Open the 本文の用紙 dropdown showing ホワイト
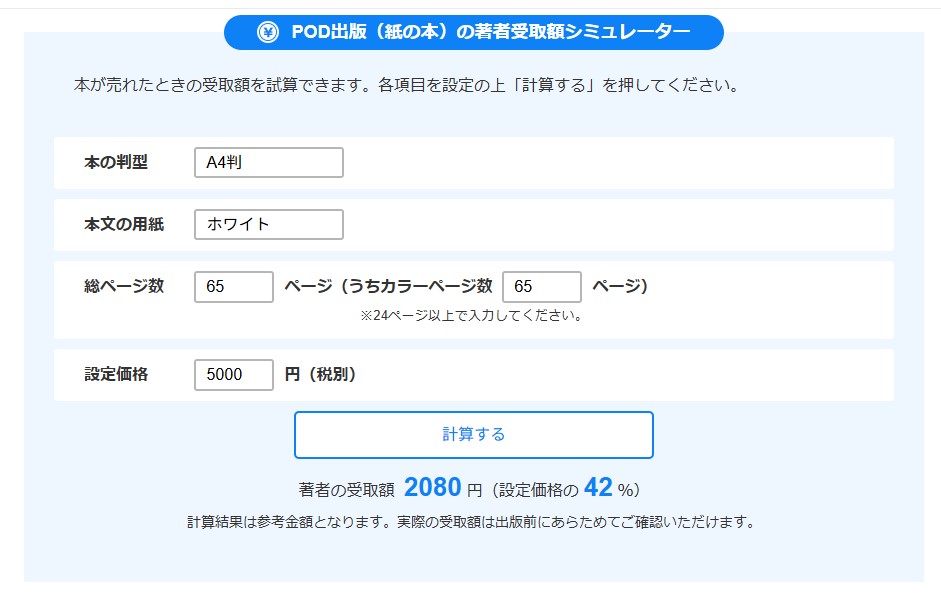Viewport: 941px width, 596px height. pos(268,224)
